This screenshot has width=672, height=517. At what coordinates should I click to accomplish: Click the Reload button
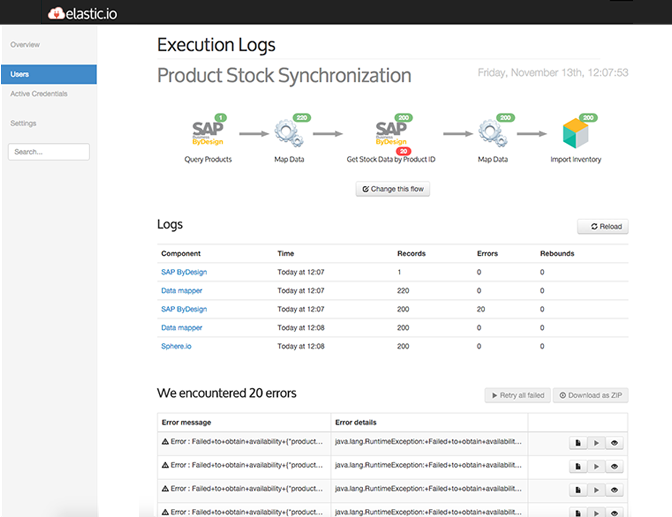click(603, 226)
